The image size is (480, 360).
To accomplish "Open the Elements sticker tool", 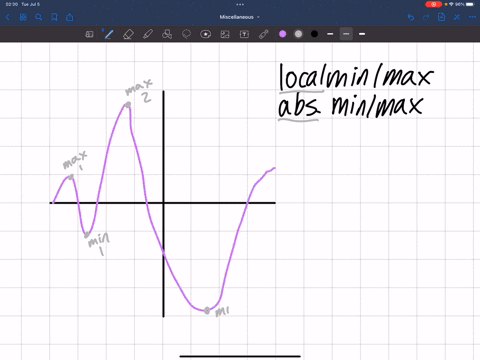I will pyautogui.click(x=206, y=34).
